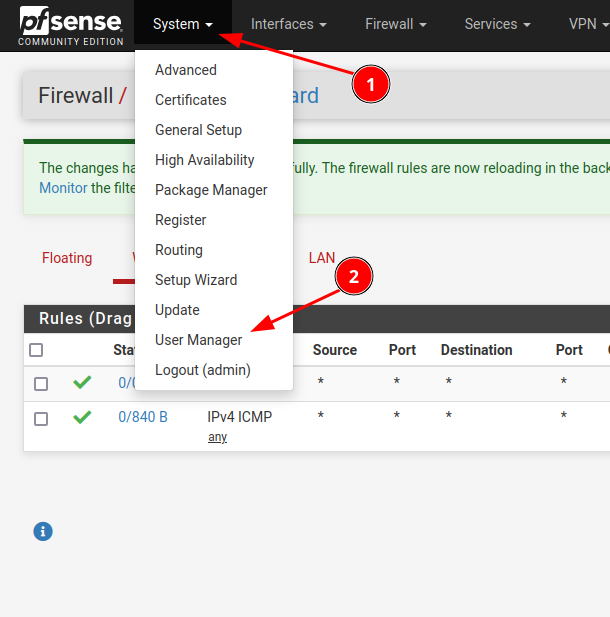The height and width of the screenshot is (617, 610).
Task: Click the Firewall breadcrumb title
Action: pos(75,96)
